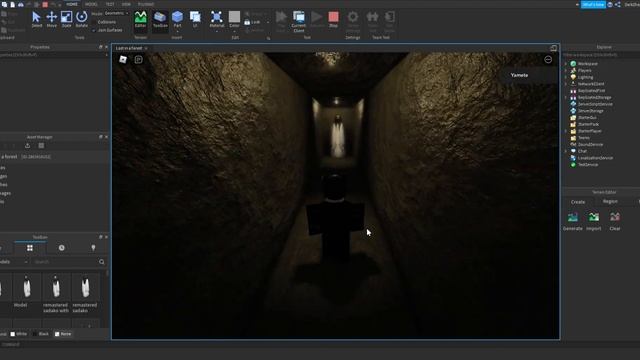Maximize the viewport with the corner icon
640x360 pixels.
click(x=553, y=48)
